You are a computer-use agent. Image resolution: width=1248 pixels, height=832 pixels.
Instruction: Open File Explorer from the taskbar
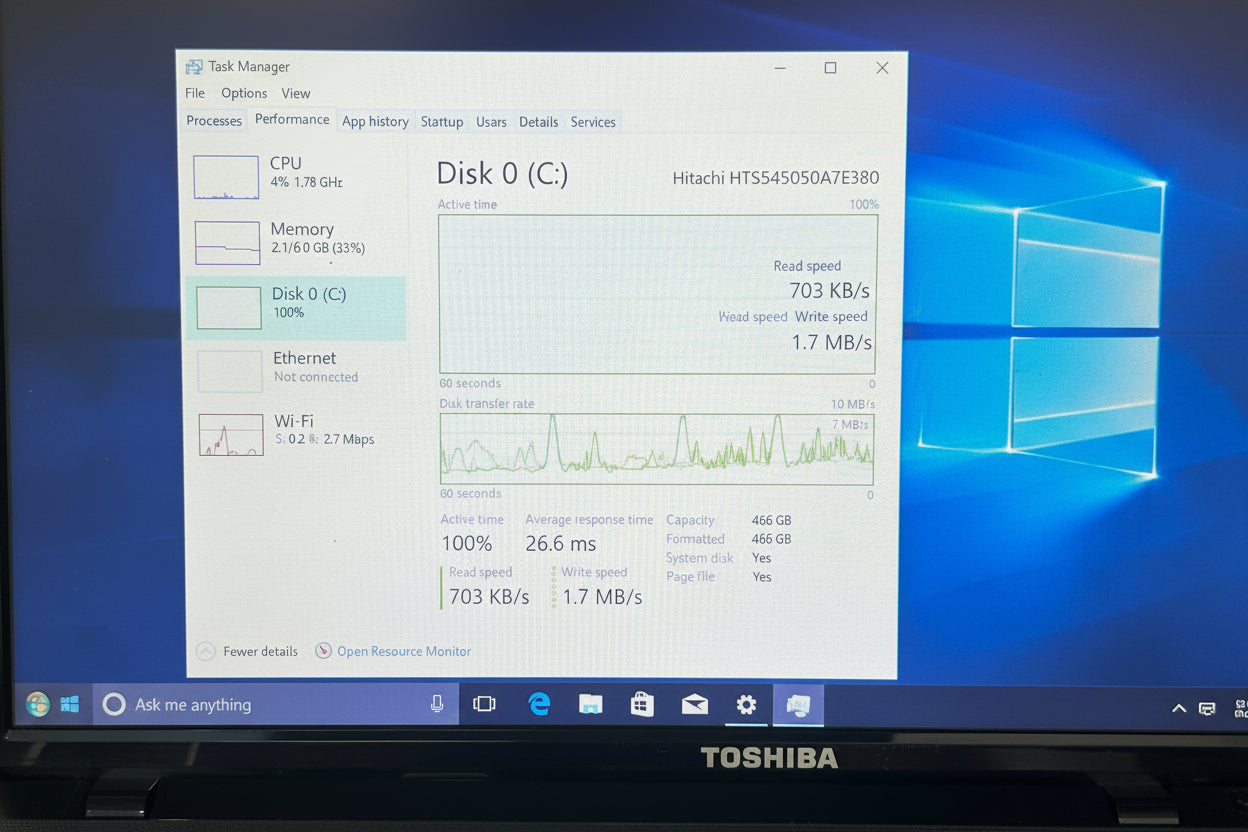[591, 704]
